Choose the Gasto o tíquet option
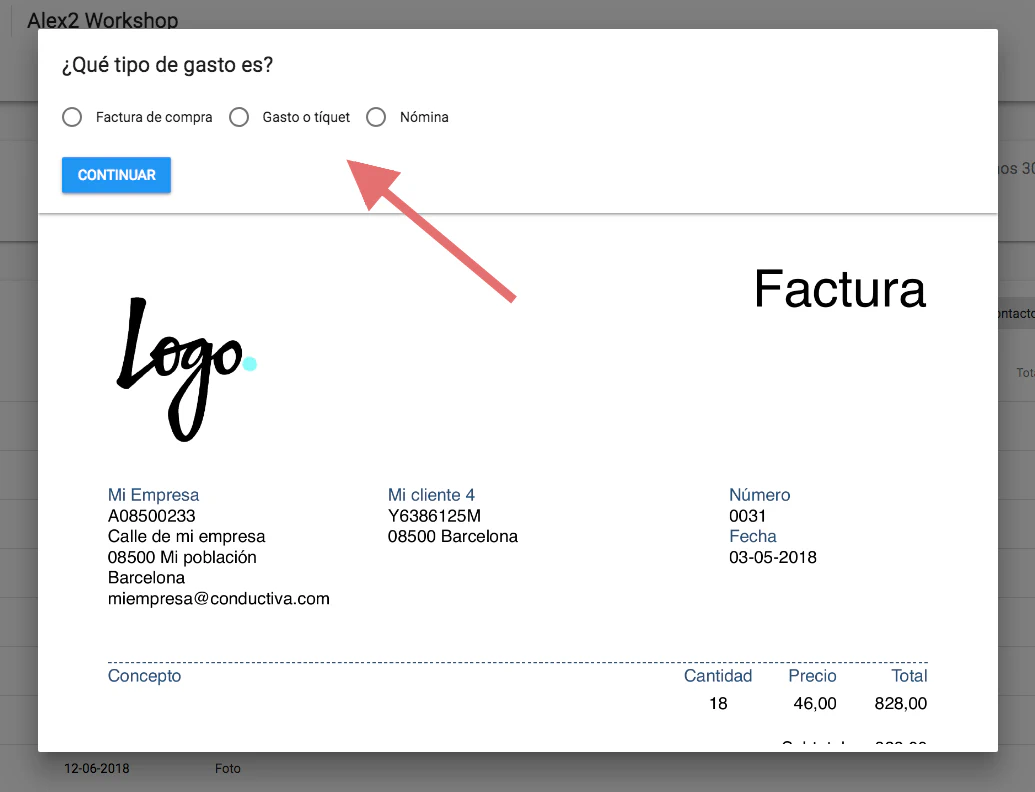The image size is (1035, 792). point(239,117)
